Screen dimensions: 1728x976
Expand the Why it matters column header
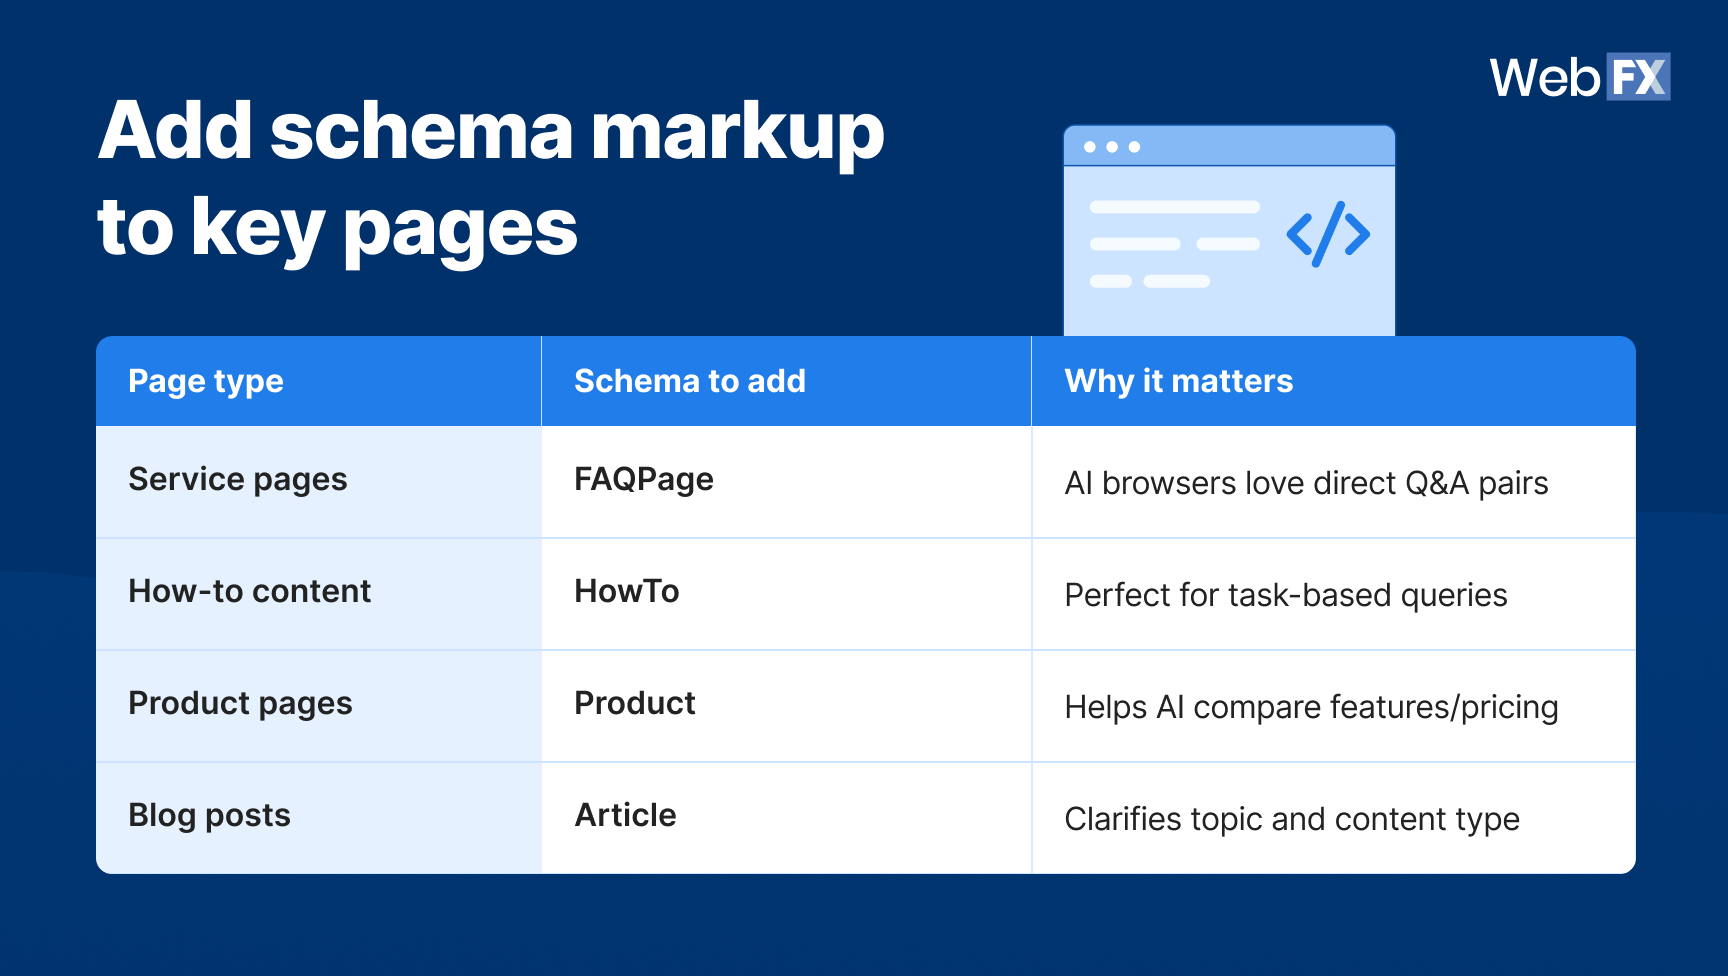1178,381
